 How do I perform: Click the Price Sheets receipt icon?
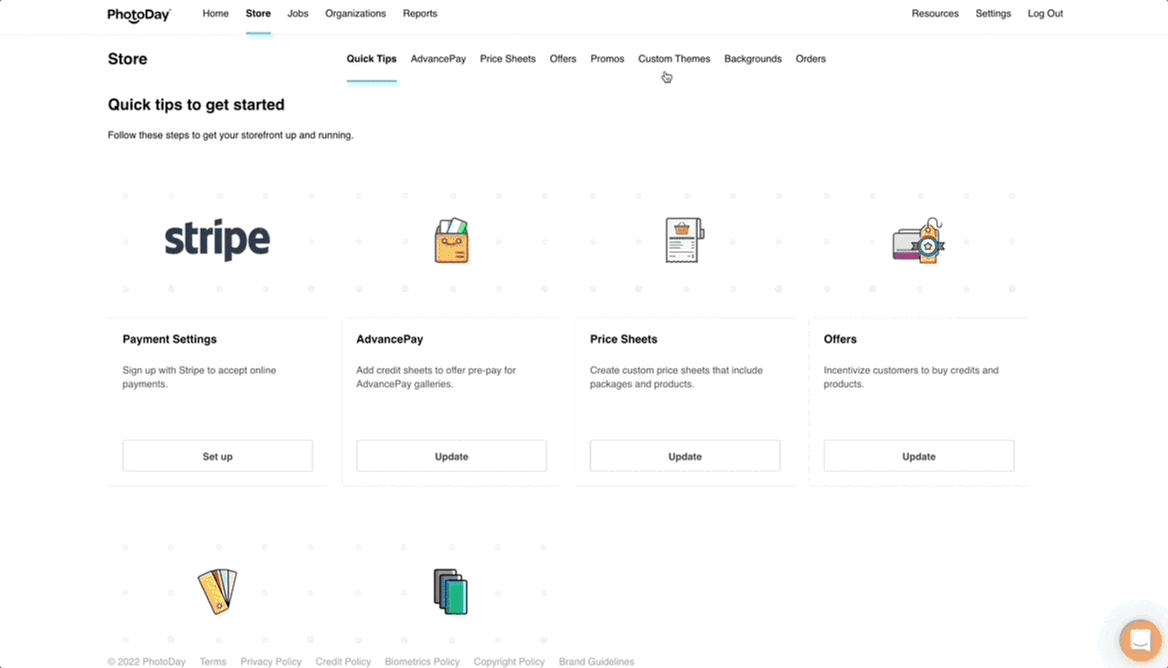click(x=685, y=241)
